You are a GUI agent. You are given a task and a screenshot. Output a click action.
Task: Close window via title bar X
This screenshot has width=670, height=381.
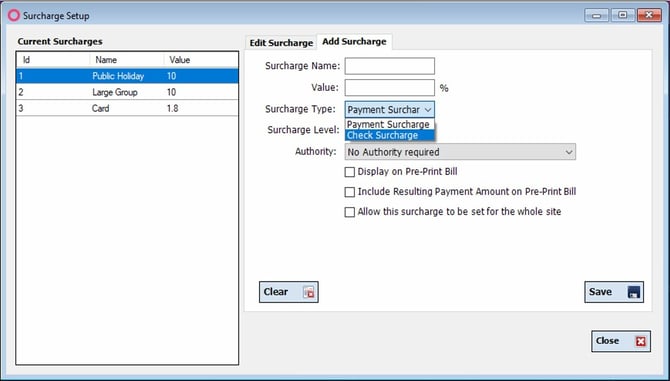point(649,15)
